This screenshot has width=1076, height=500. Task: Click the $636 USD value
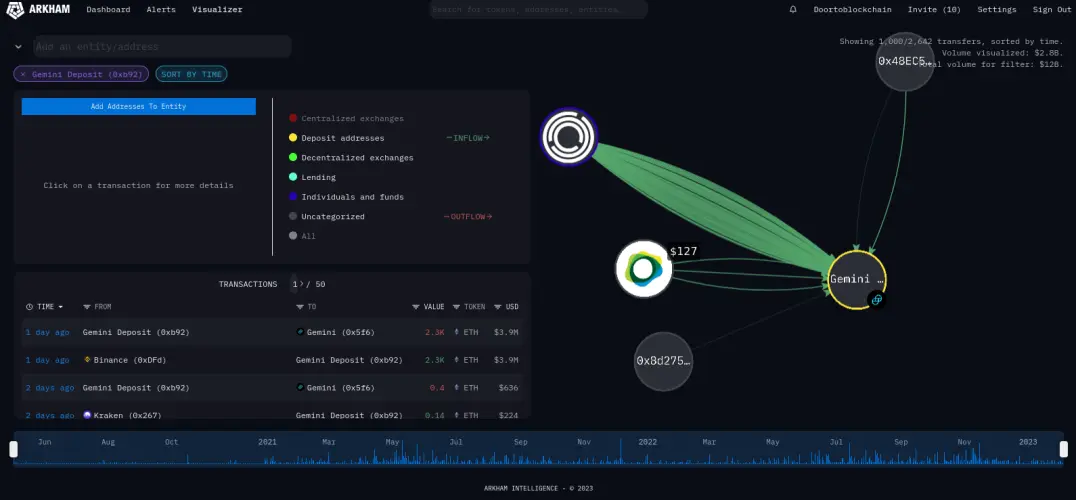[x=508, y=388]
